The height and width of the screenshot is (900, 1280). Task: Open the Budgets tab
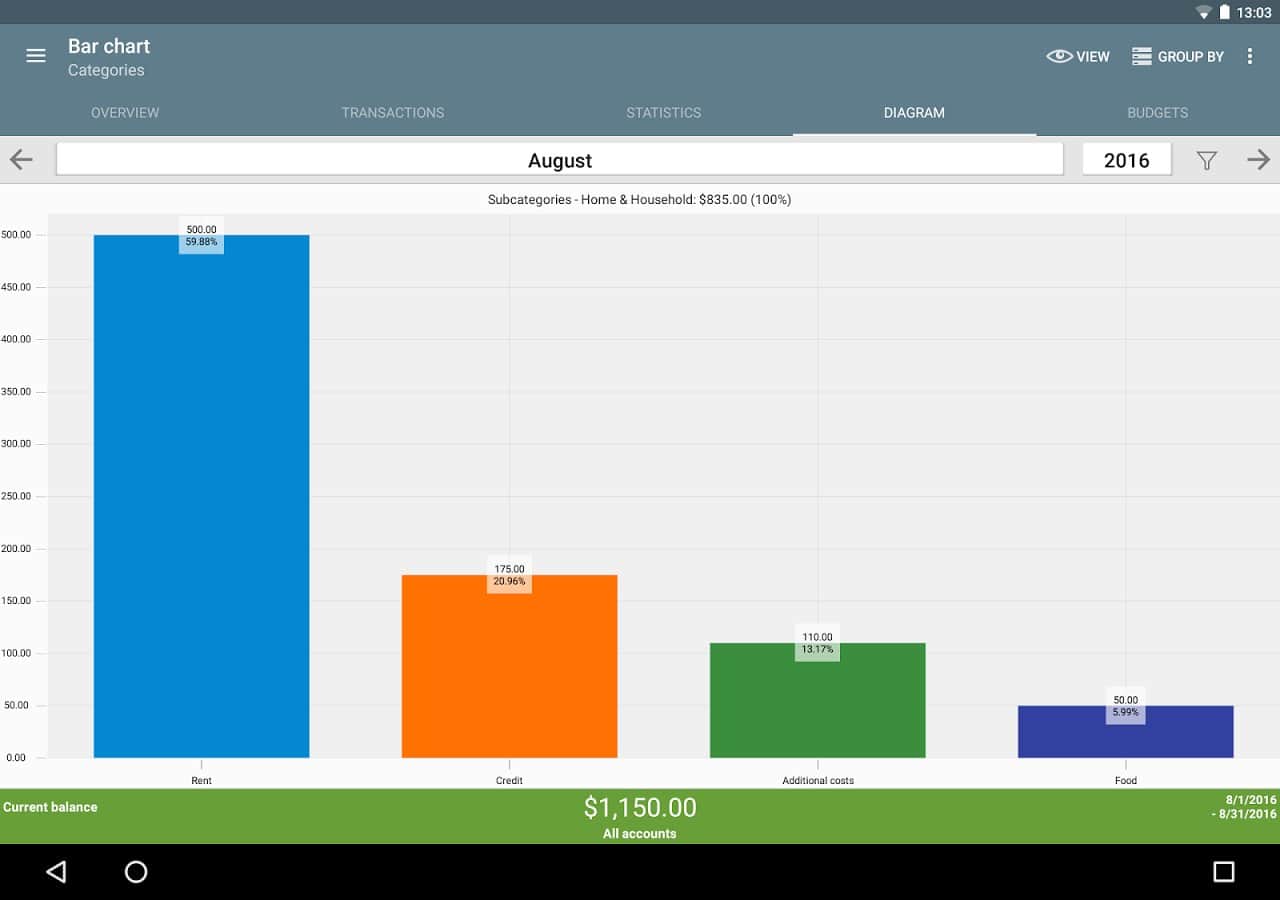point(1157,113)
